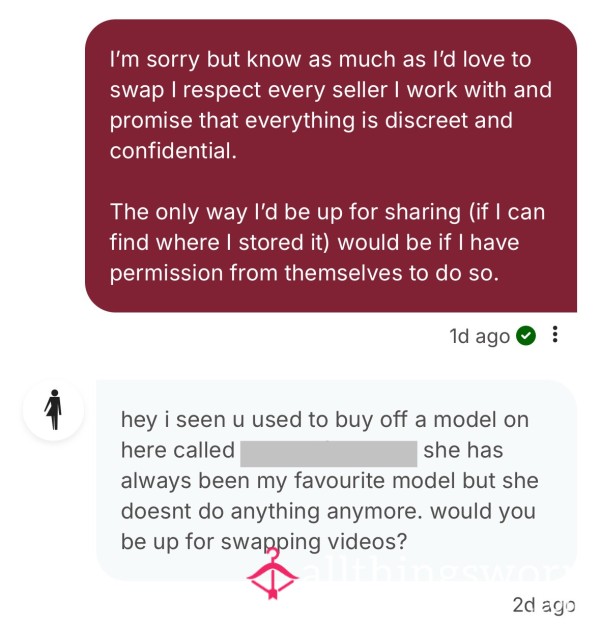Open the sender's female silhouette avatar
The image size is (600, 628).
[x=53, y=410]
